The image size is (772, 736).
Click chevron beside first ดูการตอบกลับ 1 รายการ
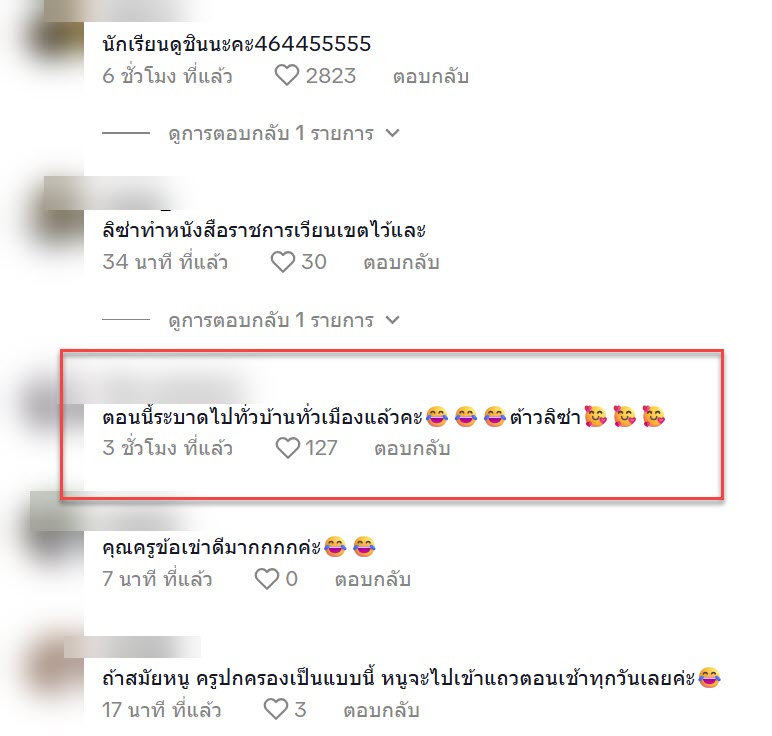point(392,133)
